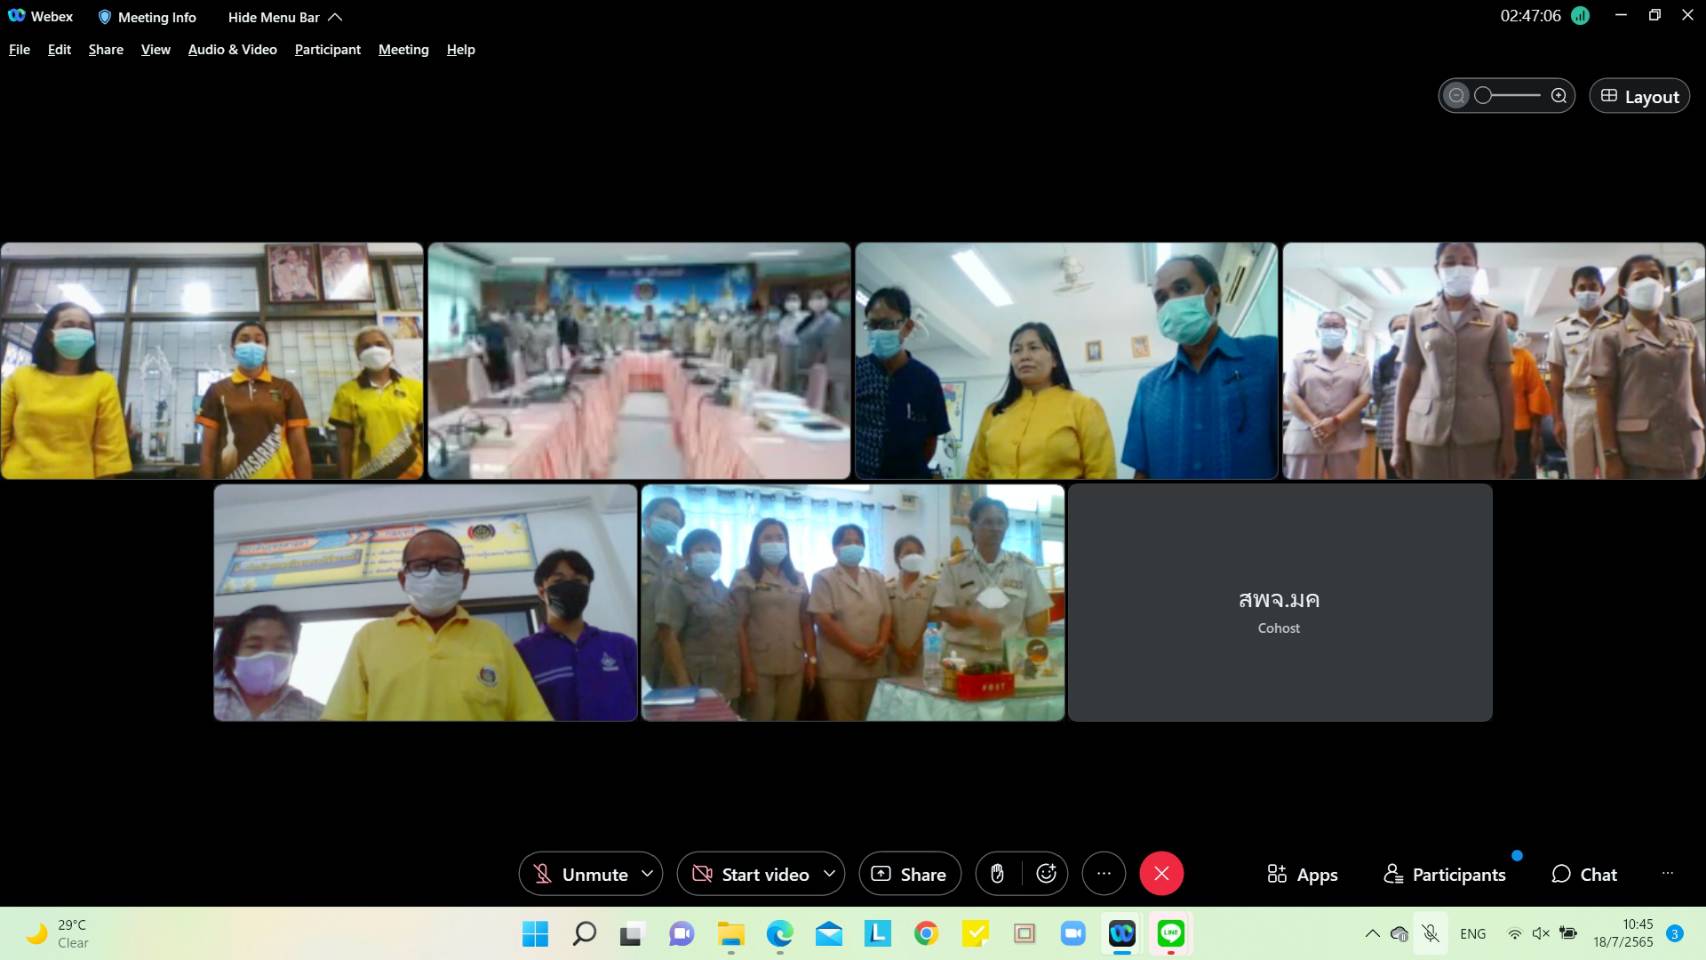Click the Layout button

coord(1639,96)
